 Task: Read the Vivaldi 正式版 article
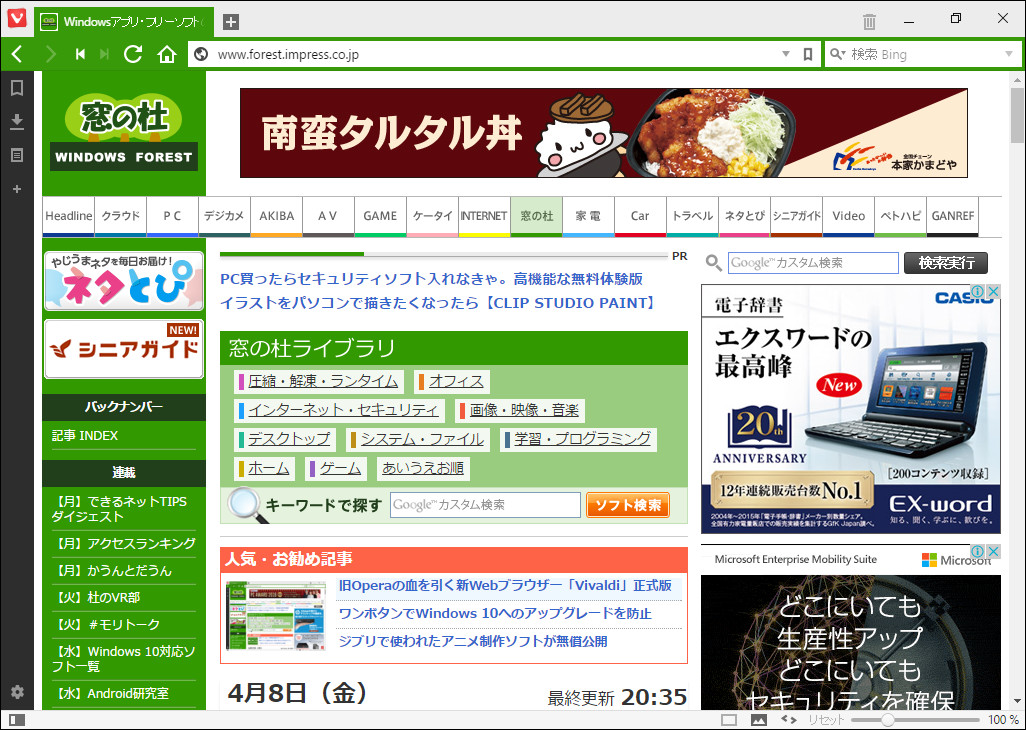click(x=505, y=585)
